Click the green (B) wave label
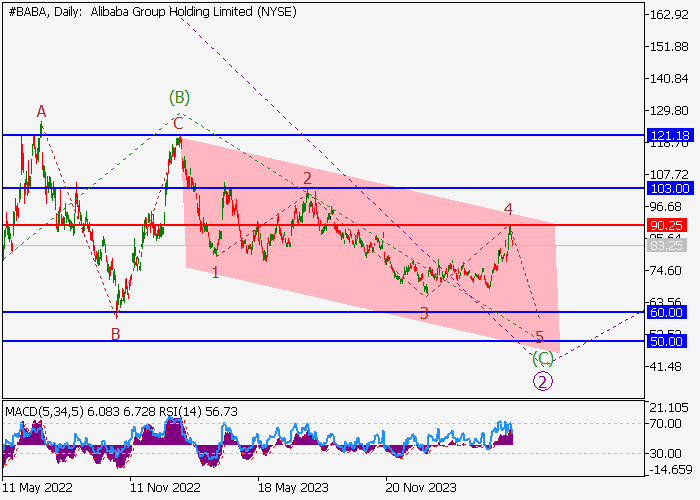The image size is (700, 500). (179, 97)
